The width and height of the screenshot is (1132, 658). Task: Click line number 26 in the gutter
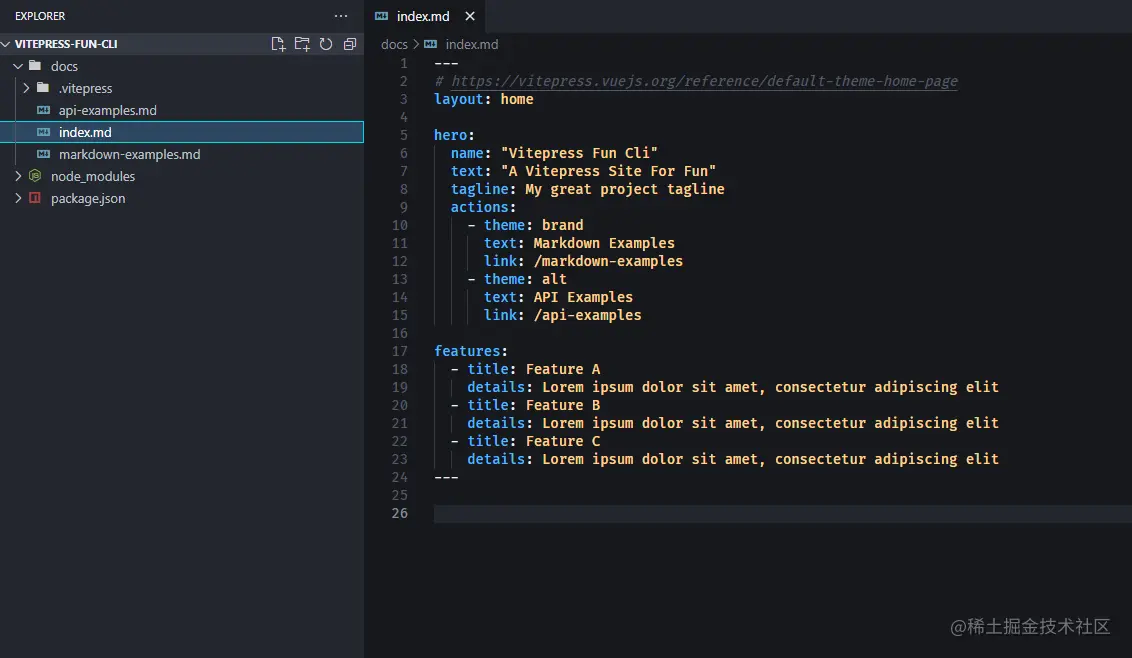[399, 513]
